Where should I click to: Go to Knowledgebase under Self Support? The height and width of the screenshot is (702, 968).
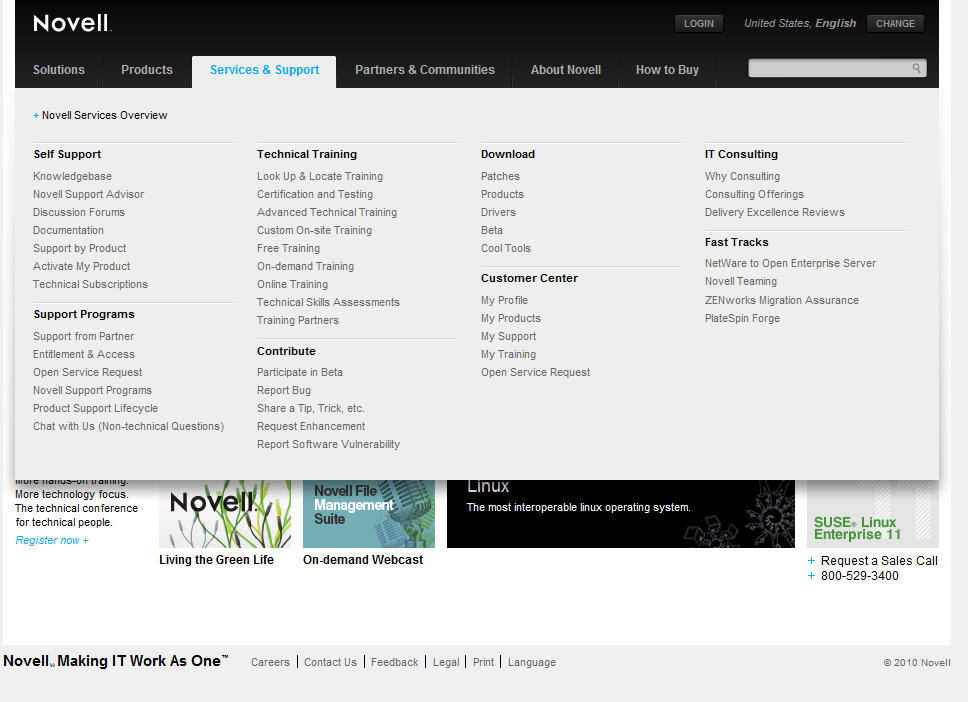[x=72, y=176]
